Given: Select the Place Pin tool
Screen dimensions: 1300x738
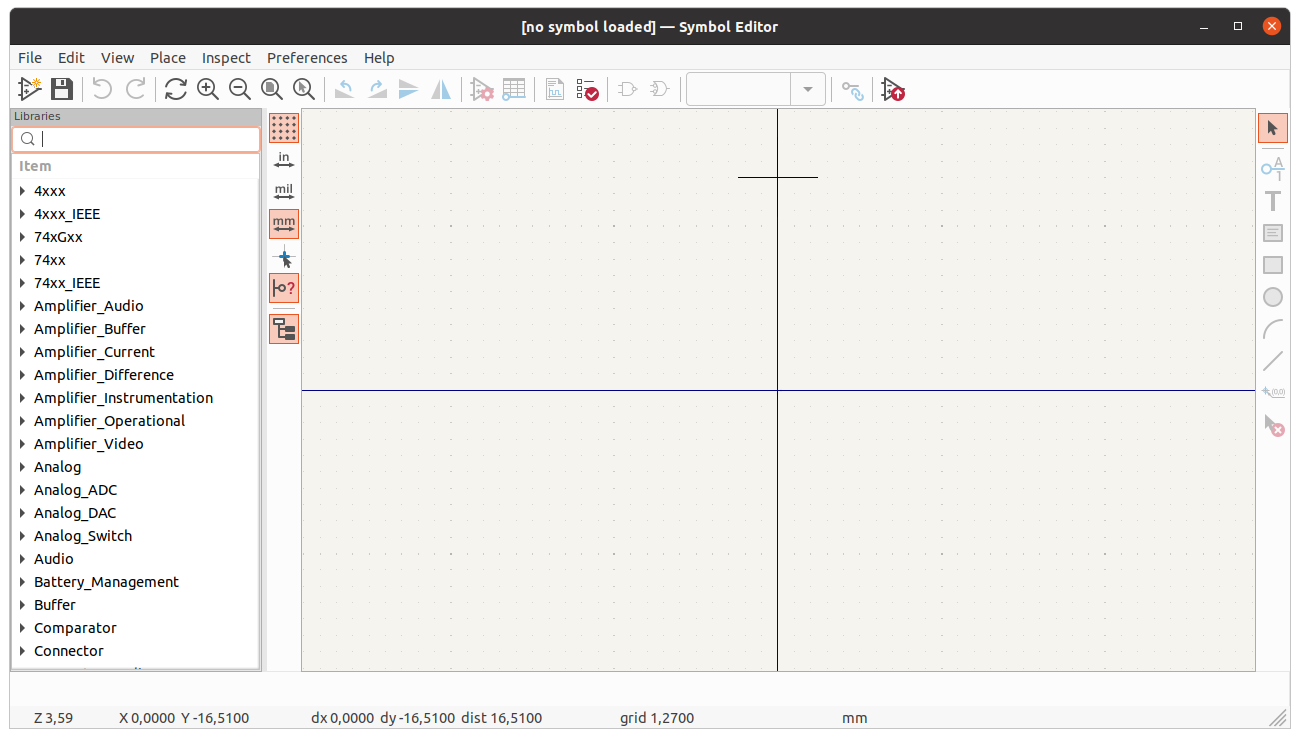Looking at the screenshot, I should (1272, 169).
